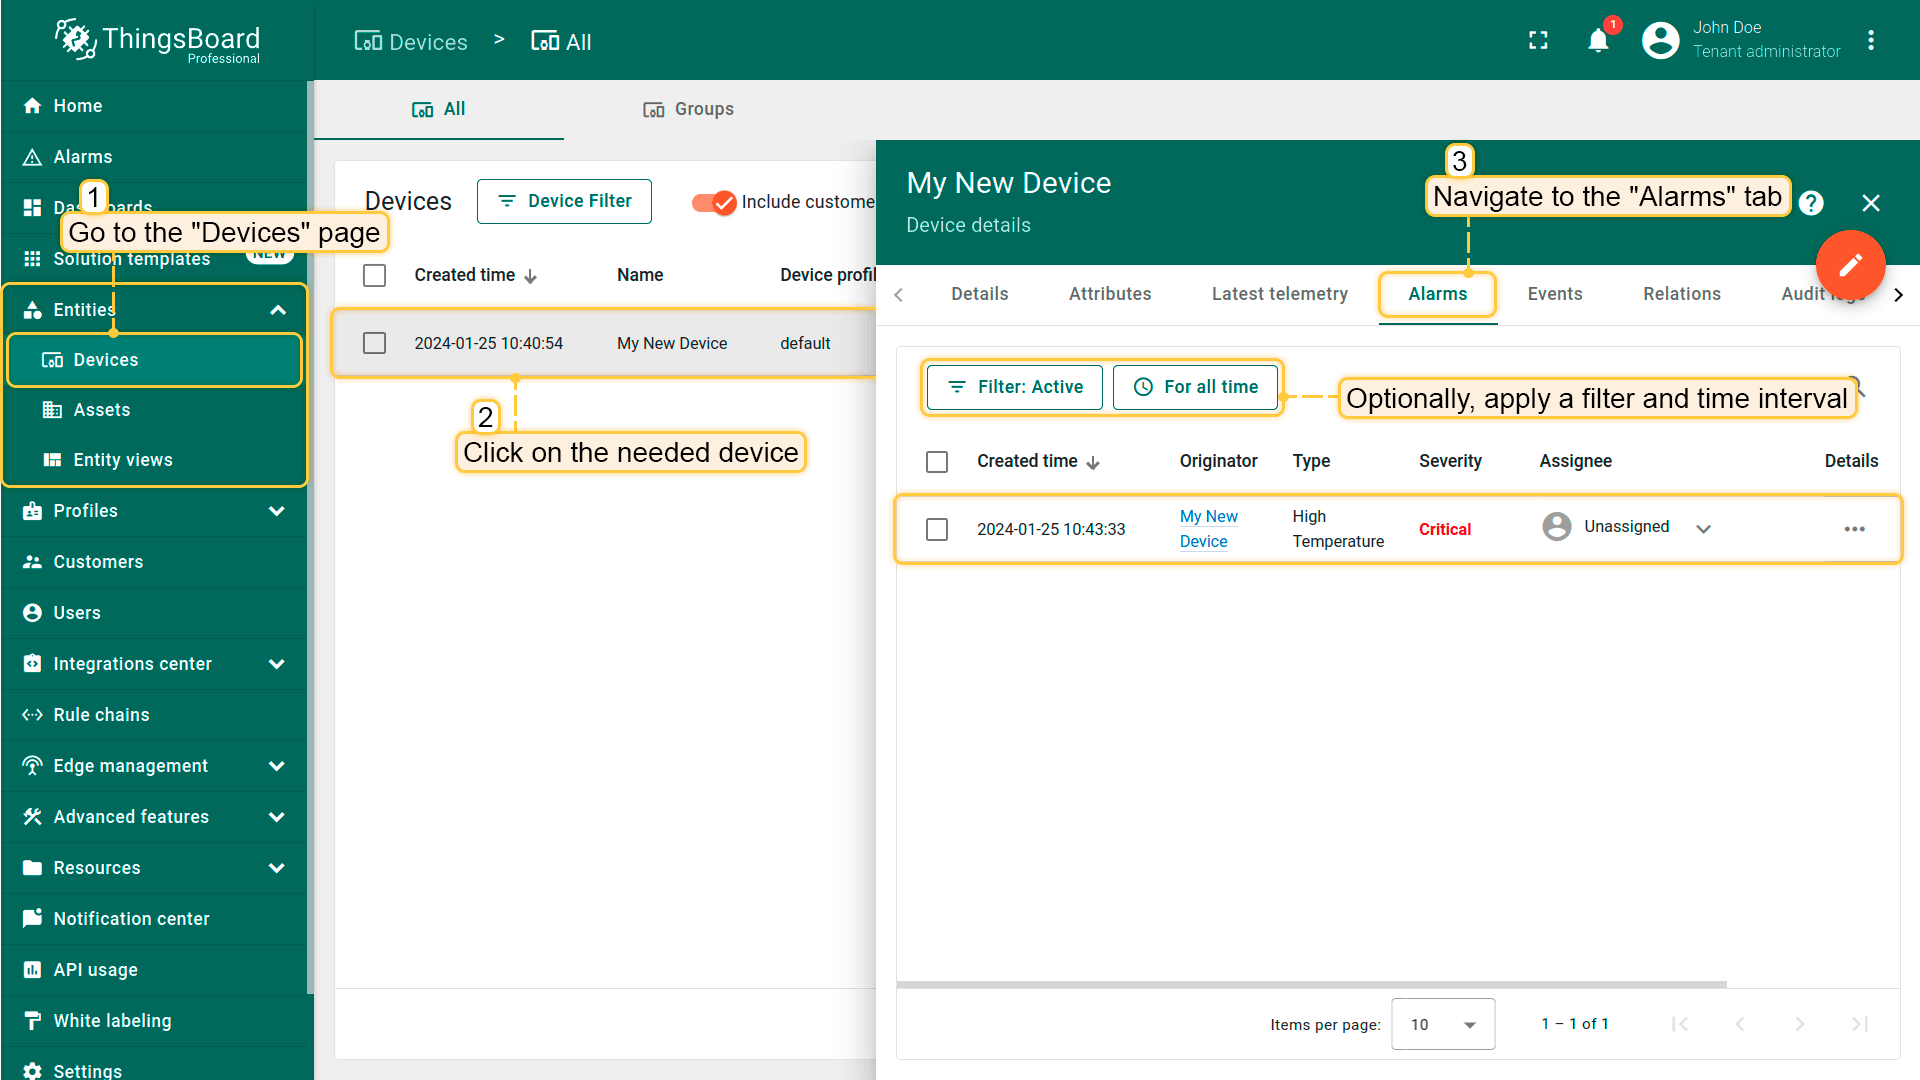Screen dimensions: 1920x1080
Task: Check the My New Device row checkbox
Action: (375, 343)
